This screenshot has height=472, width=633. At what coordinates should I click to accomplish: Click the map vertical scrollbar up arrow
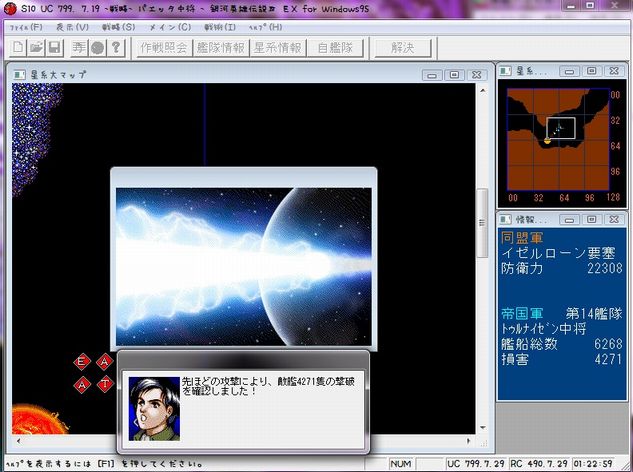coord(483,90)
